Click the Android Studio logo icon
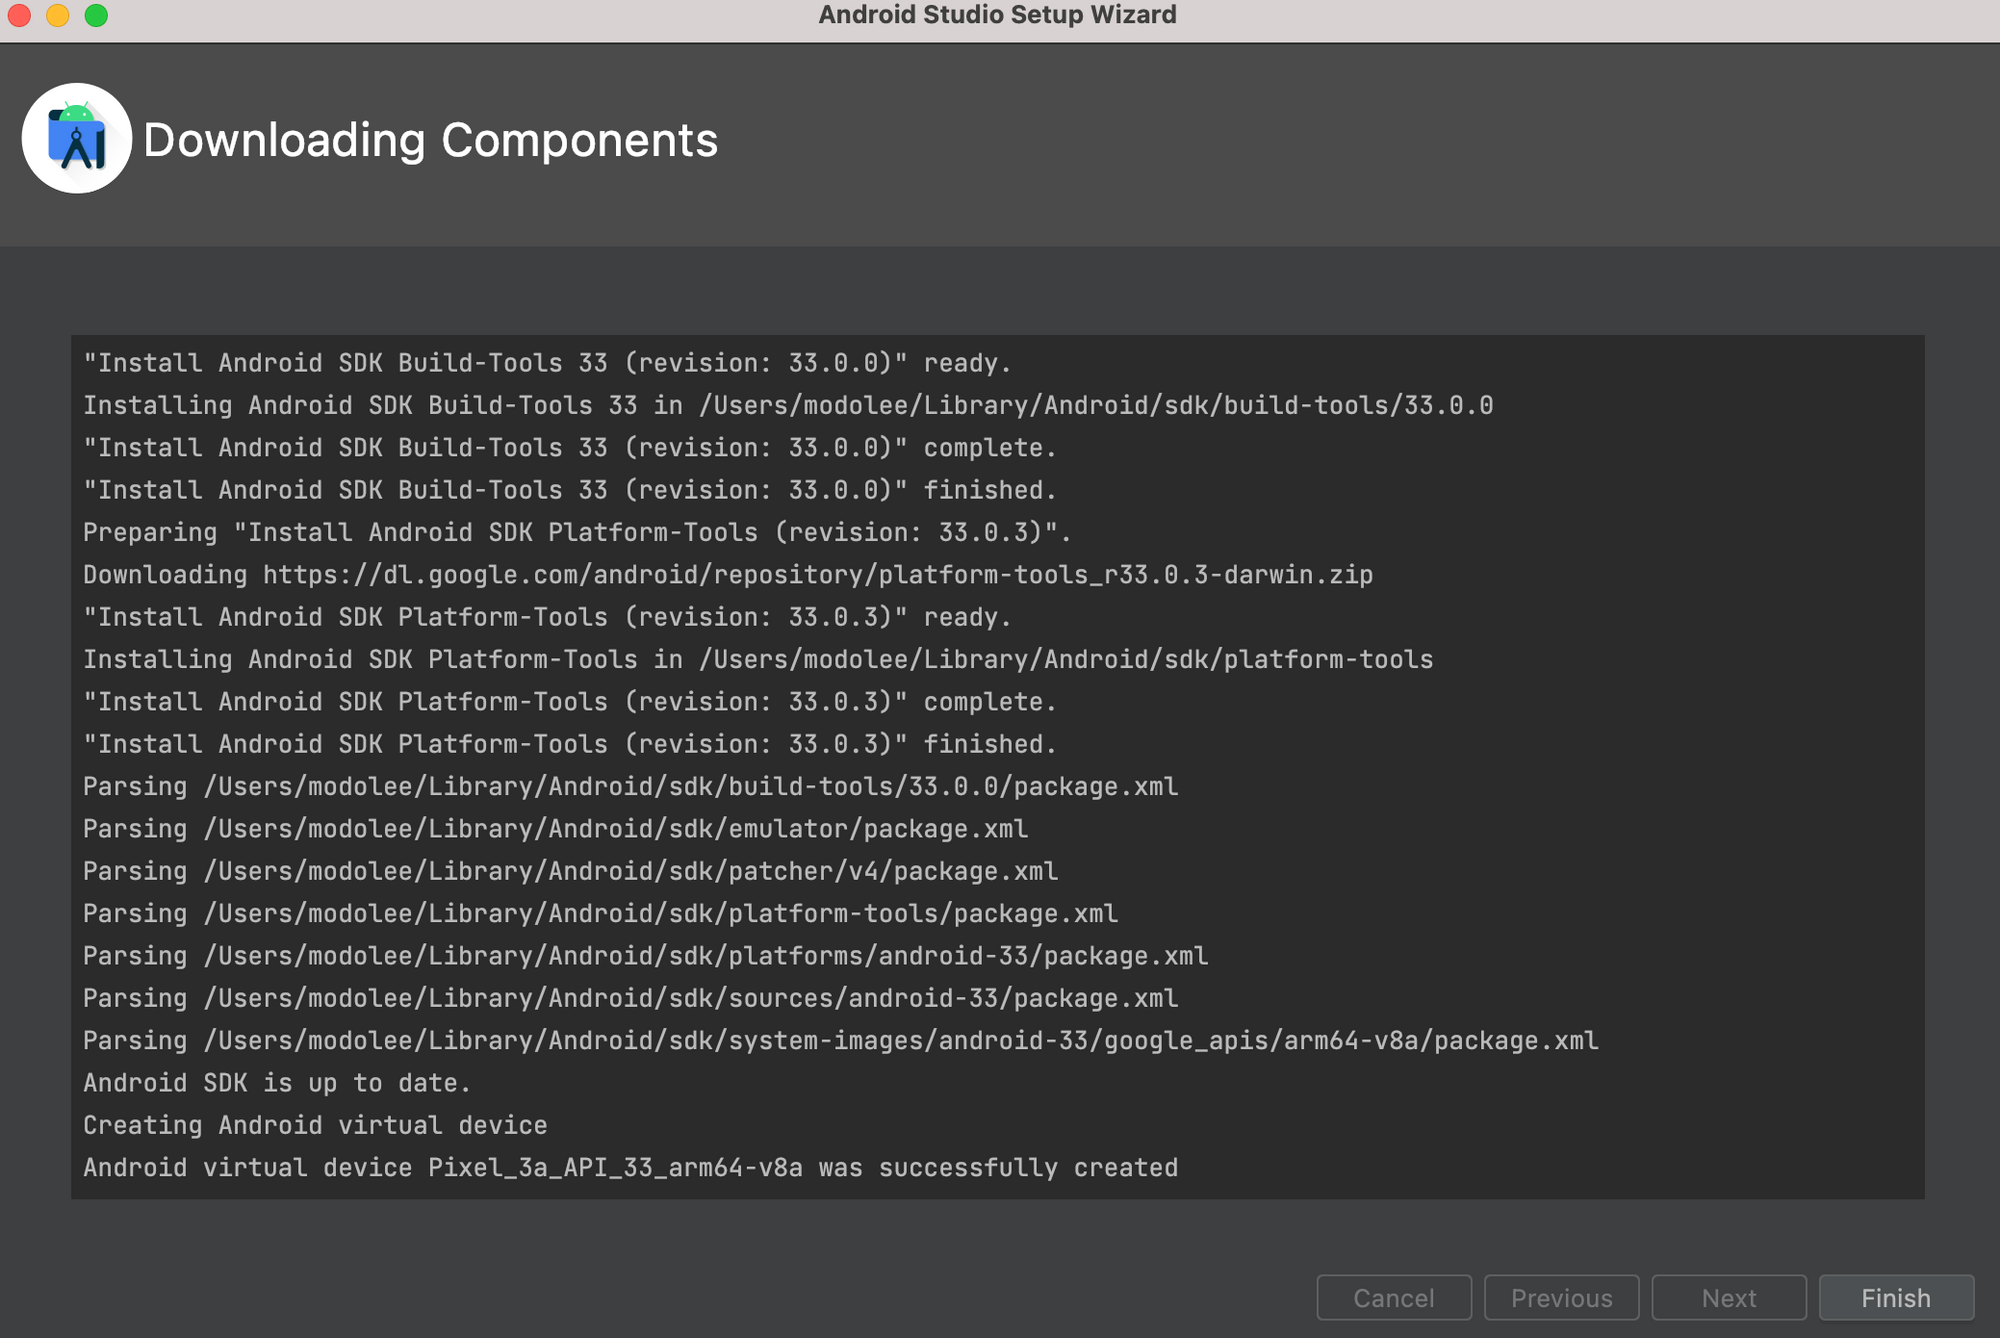Image resolution: width=2000 pixels, height=1338 pixels. click(x=77, y=138)
